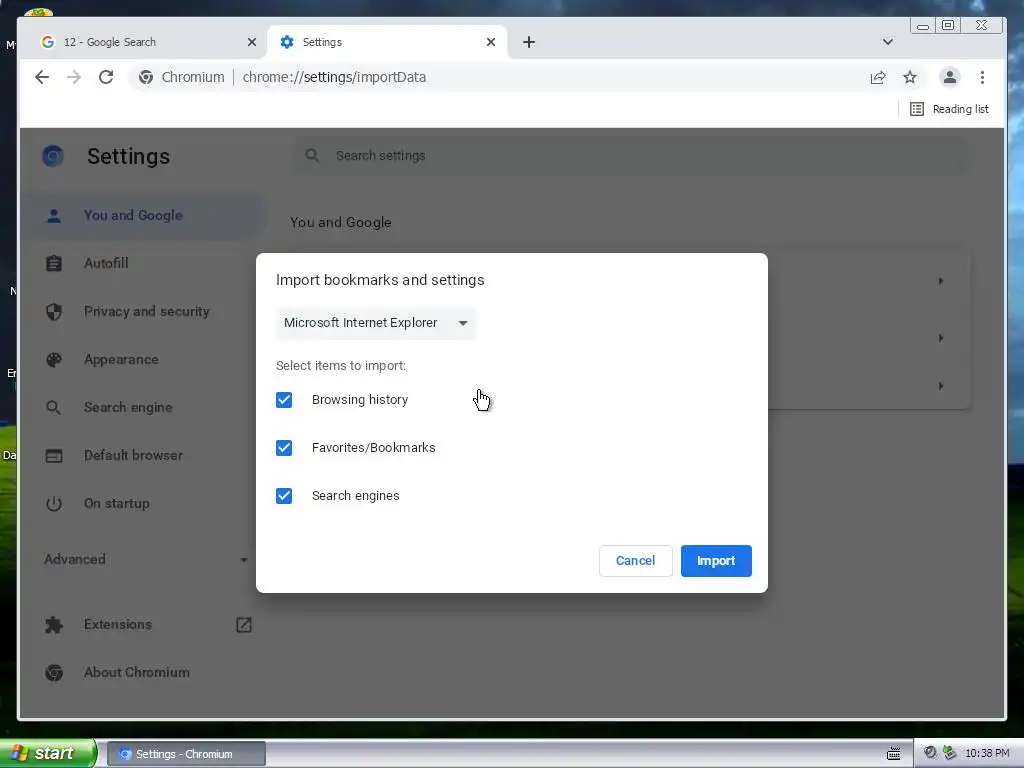
Task: Open the Microsoft Internet Explorer browser dropdown
Action: tap(376, 323)
